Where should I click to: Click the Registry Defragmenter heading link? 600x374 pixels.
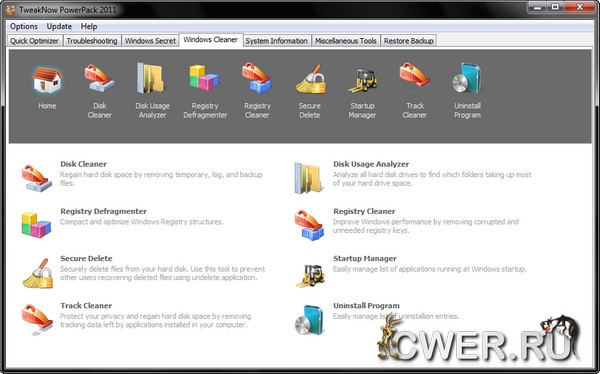(x=103, y=211)
